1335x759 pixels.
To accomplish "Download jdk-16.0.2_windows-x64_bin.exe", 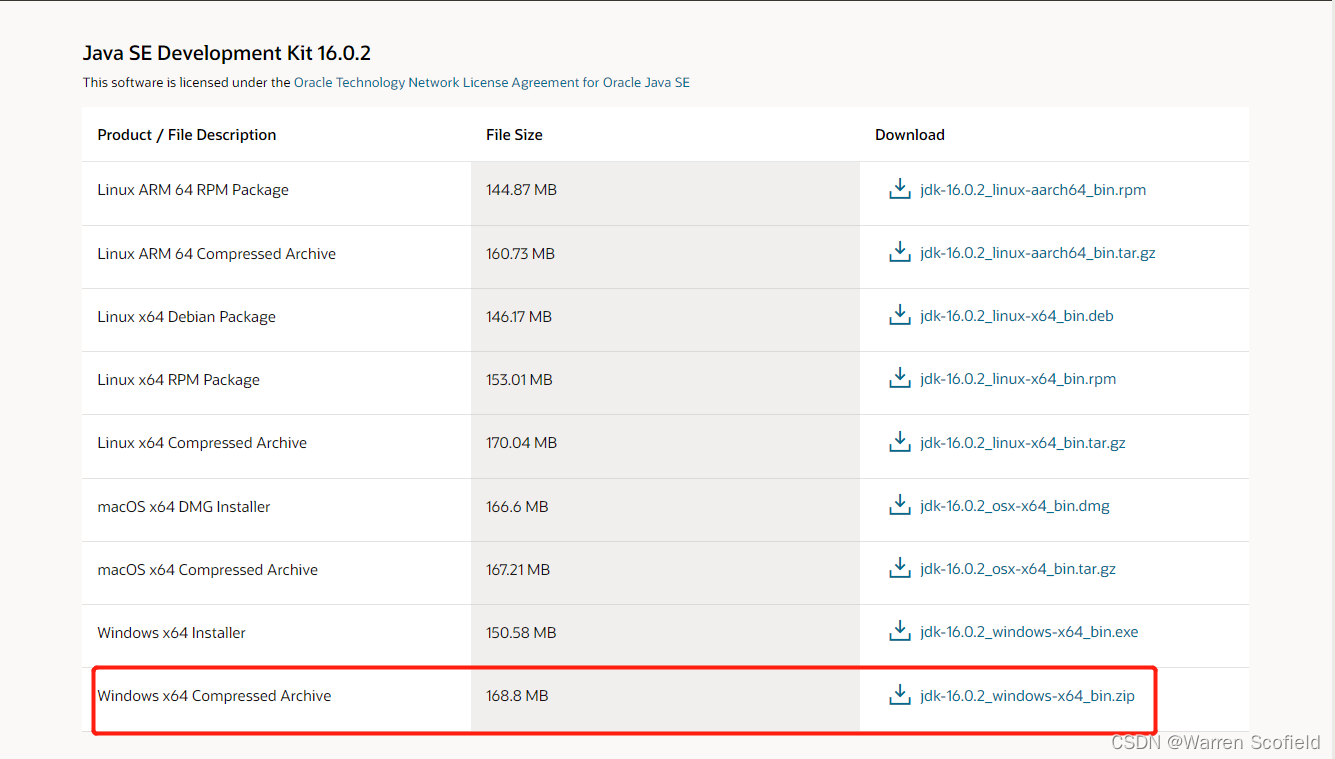I will pos(1029,632).
